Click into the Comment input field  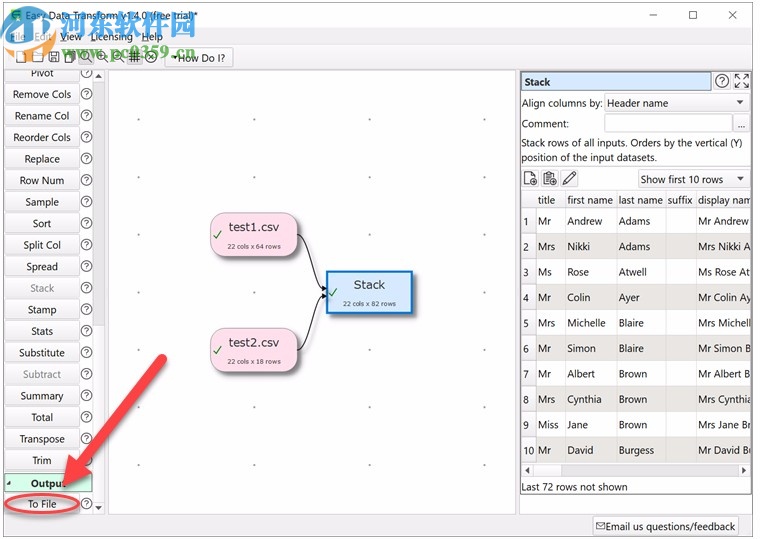[668, 124]
